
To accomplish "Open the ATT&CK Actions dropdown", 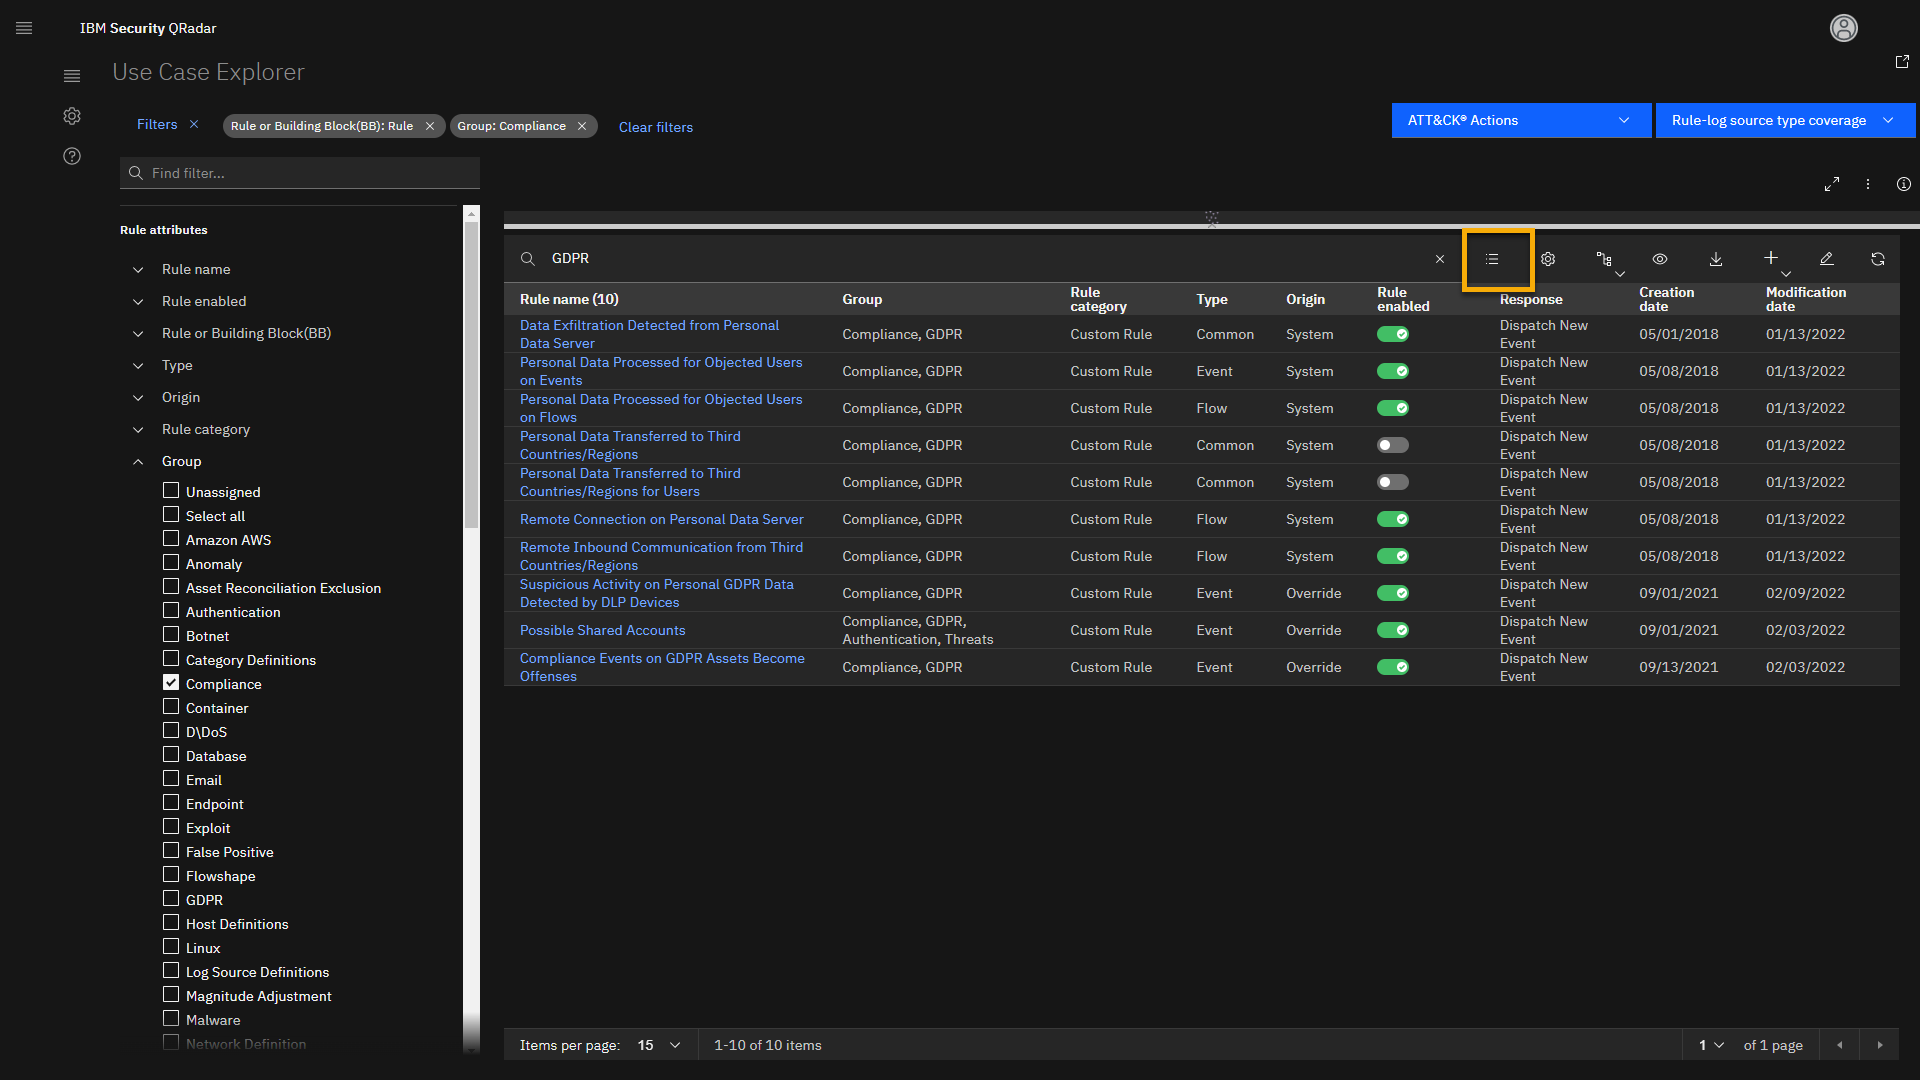I will [1520, 120].
